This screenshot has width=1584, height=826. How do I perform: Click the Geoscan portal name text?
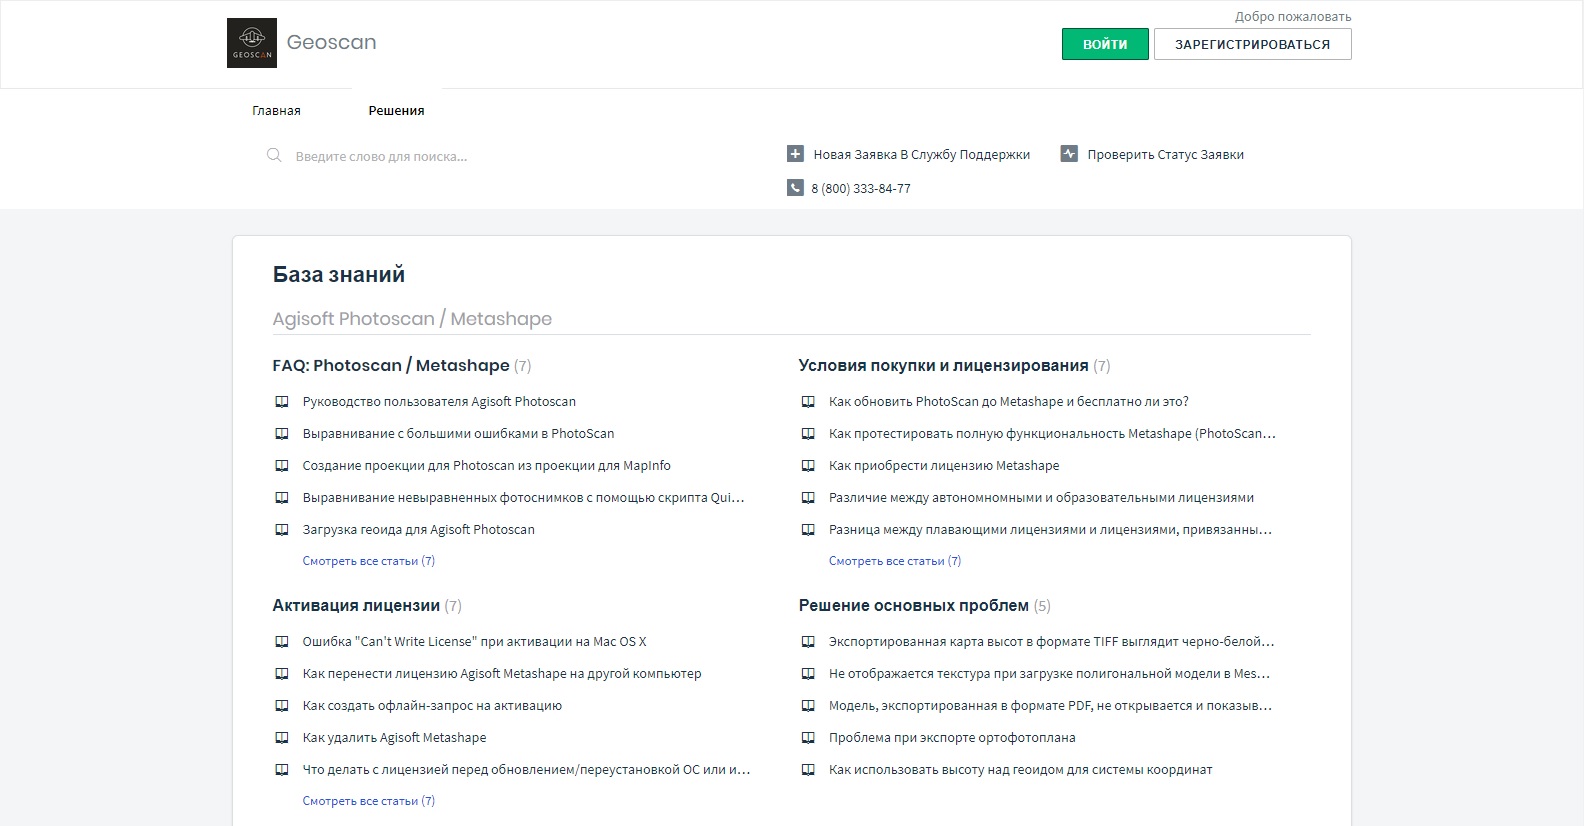(331, 42)
